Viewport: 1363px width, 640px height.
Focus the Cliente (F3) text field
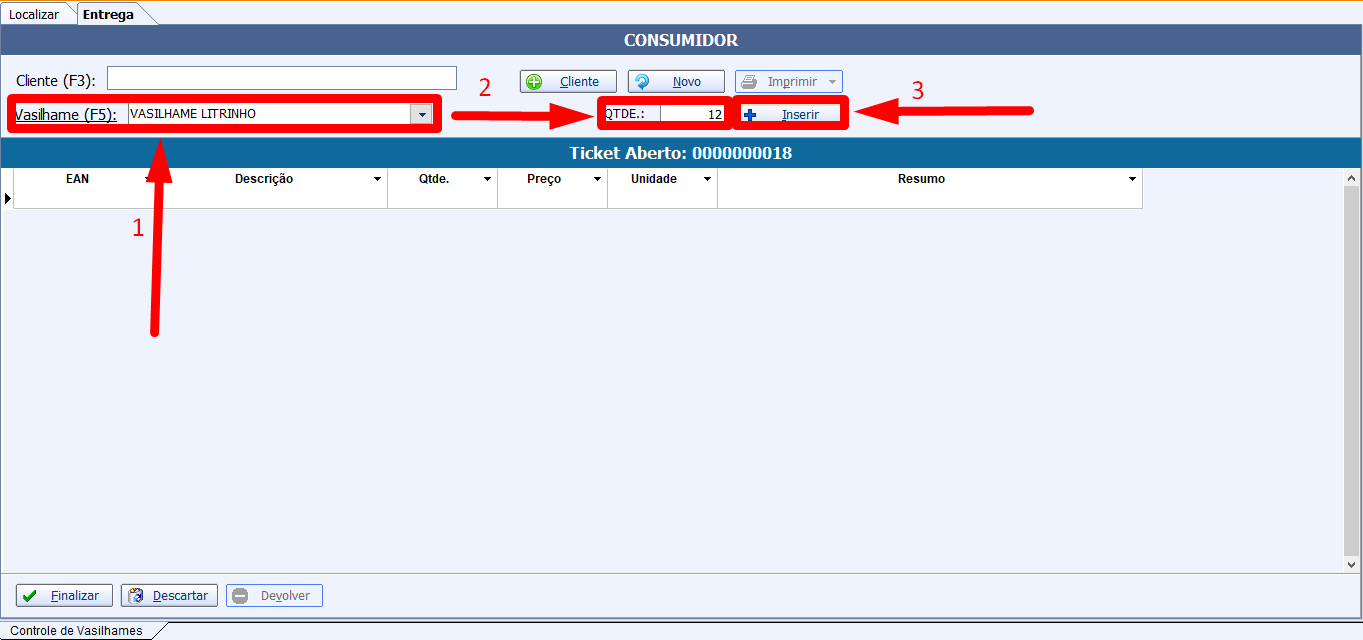(x=281, y=78)
